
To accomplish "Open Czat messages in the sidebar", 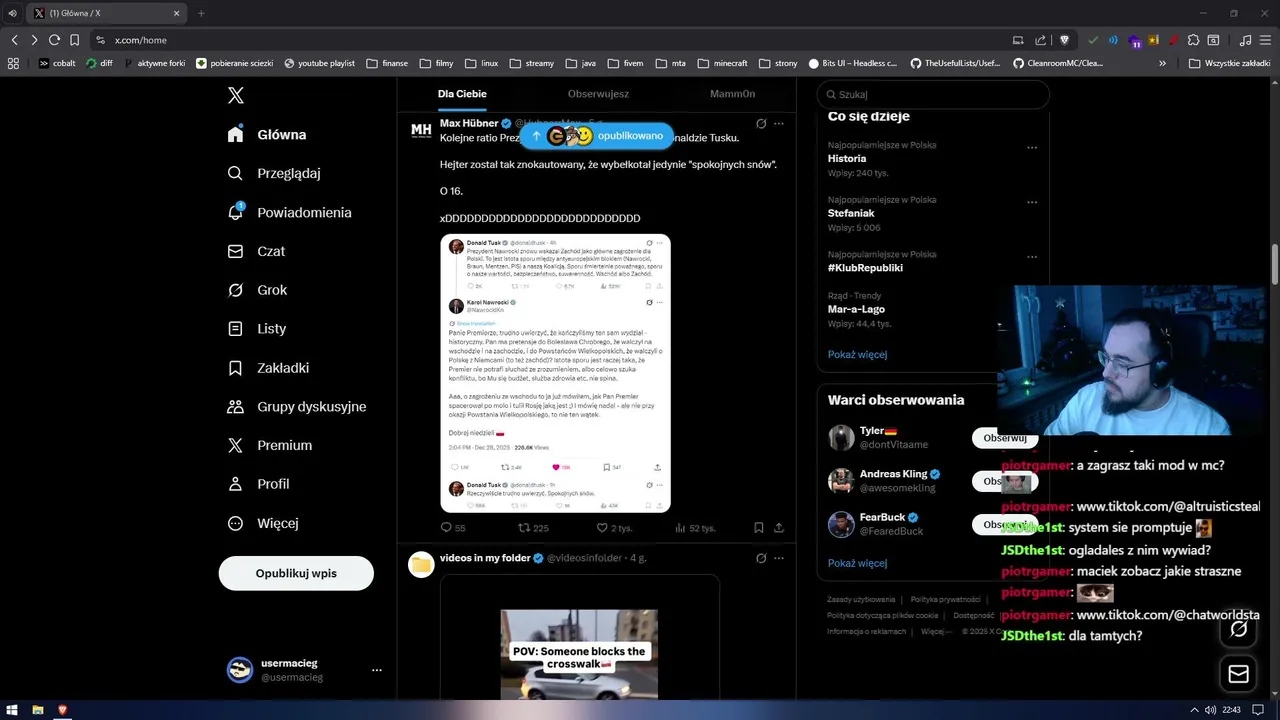I will (x=256, y=251).
